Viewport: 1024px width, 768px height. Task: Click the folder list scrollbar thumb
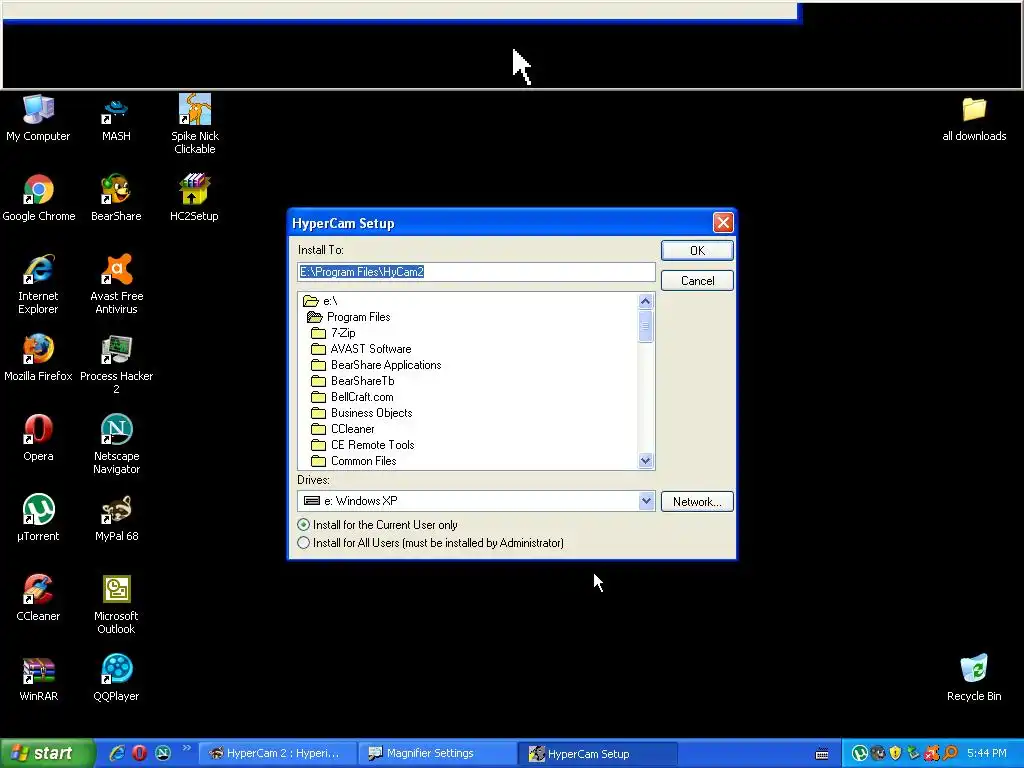coord(645,326)
